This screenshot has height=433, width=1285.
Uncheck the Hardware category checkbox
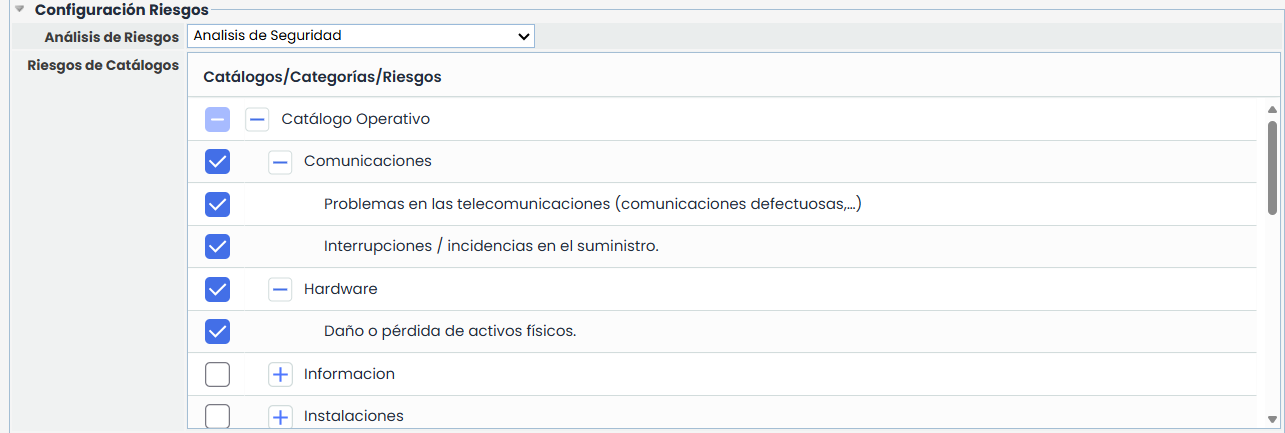(217, 290)
